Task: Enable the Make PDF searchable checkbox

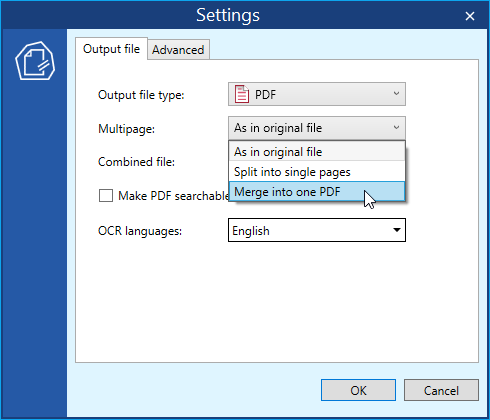Action: point(106,196)
